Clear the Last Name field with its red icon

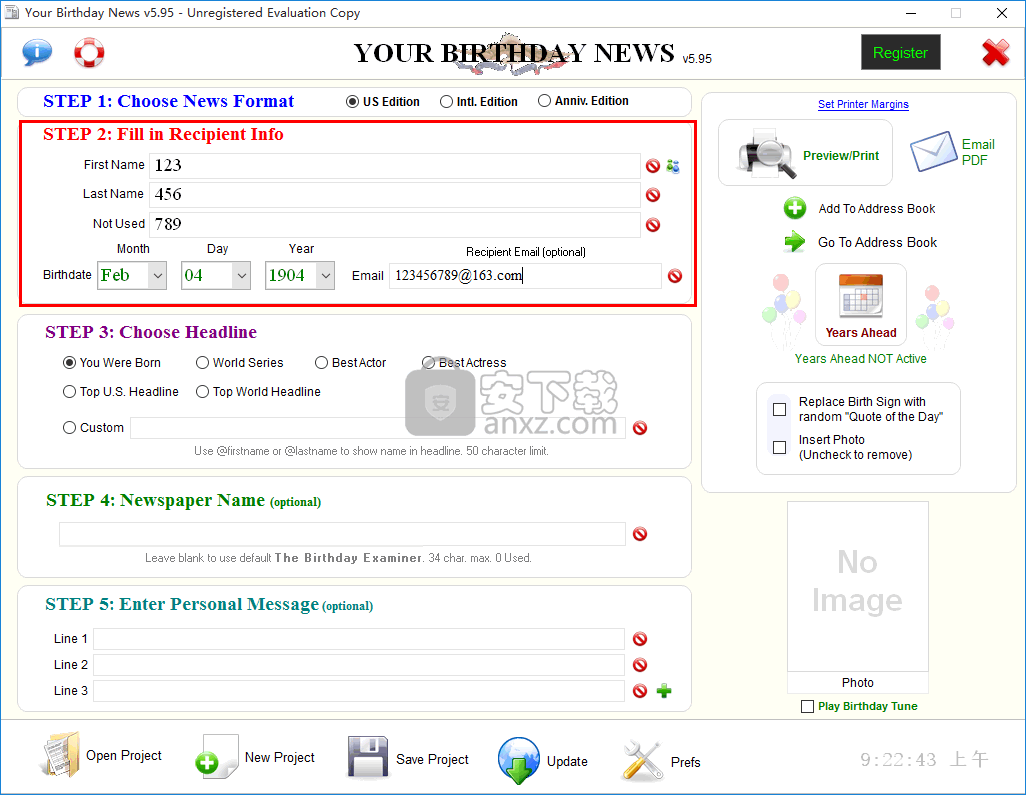tap(653, 195)
